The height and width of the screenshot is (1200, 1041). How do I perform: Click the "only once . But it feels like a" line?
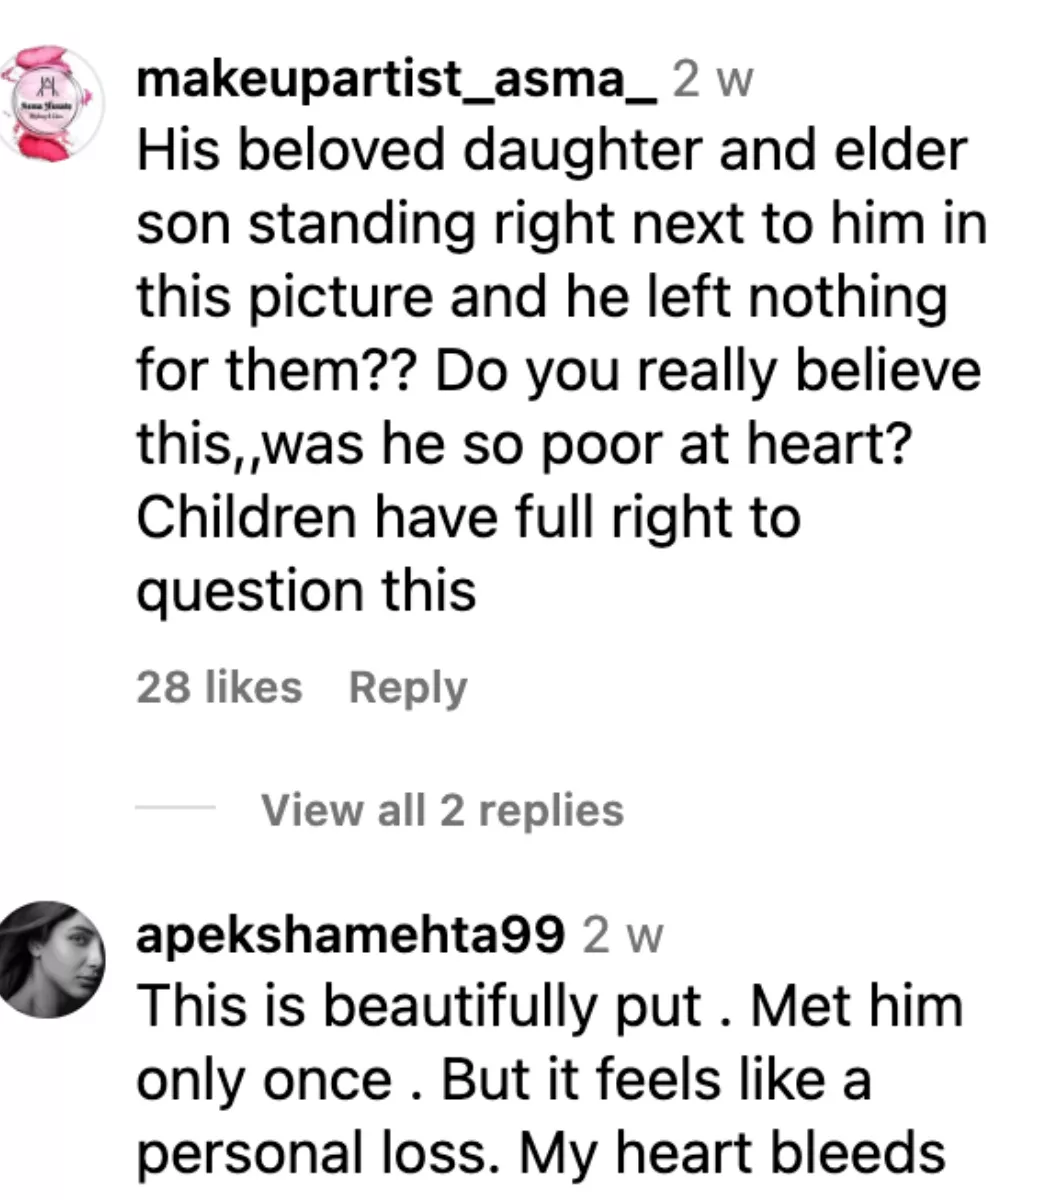click(x=503, y=1079)
